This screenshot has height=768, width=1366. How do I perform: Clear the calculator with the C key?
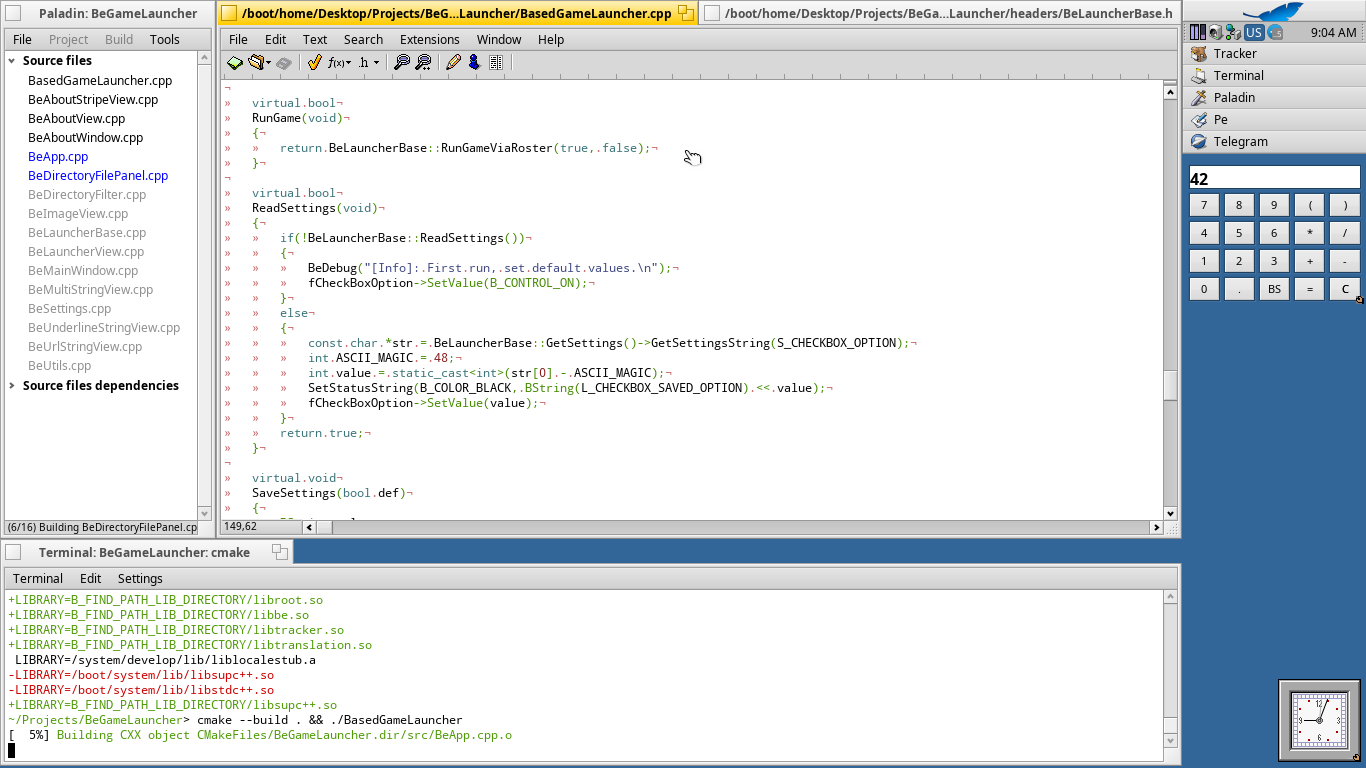click(x=1345, y=289)
